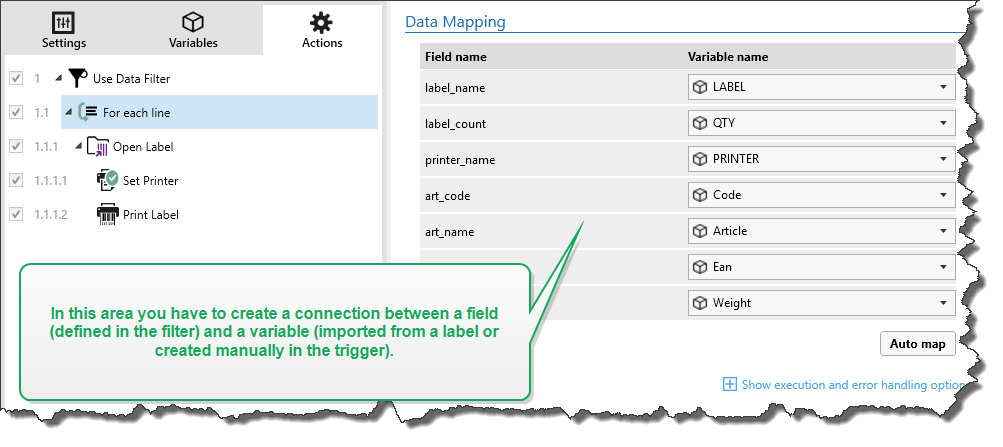
Task: Open the LABEL variable dropdown
Action: point(942,87)
